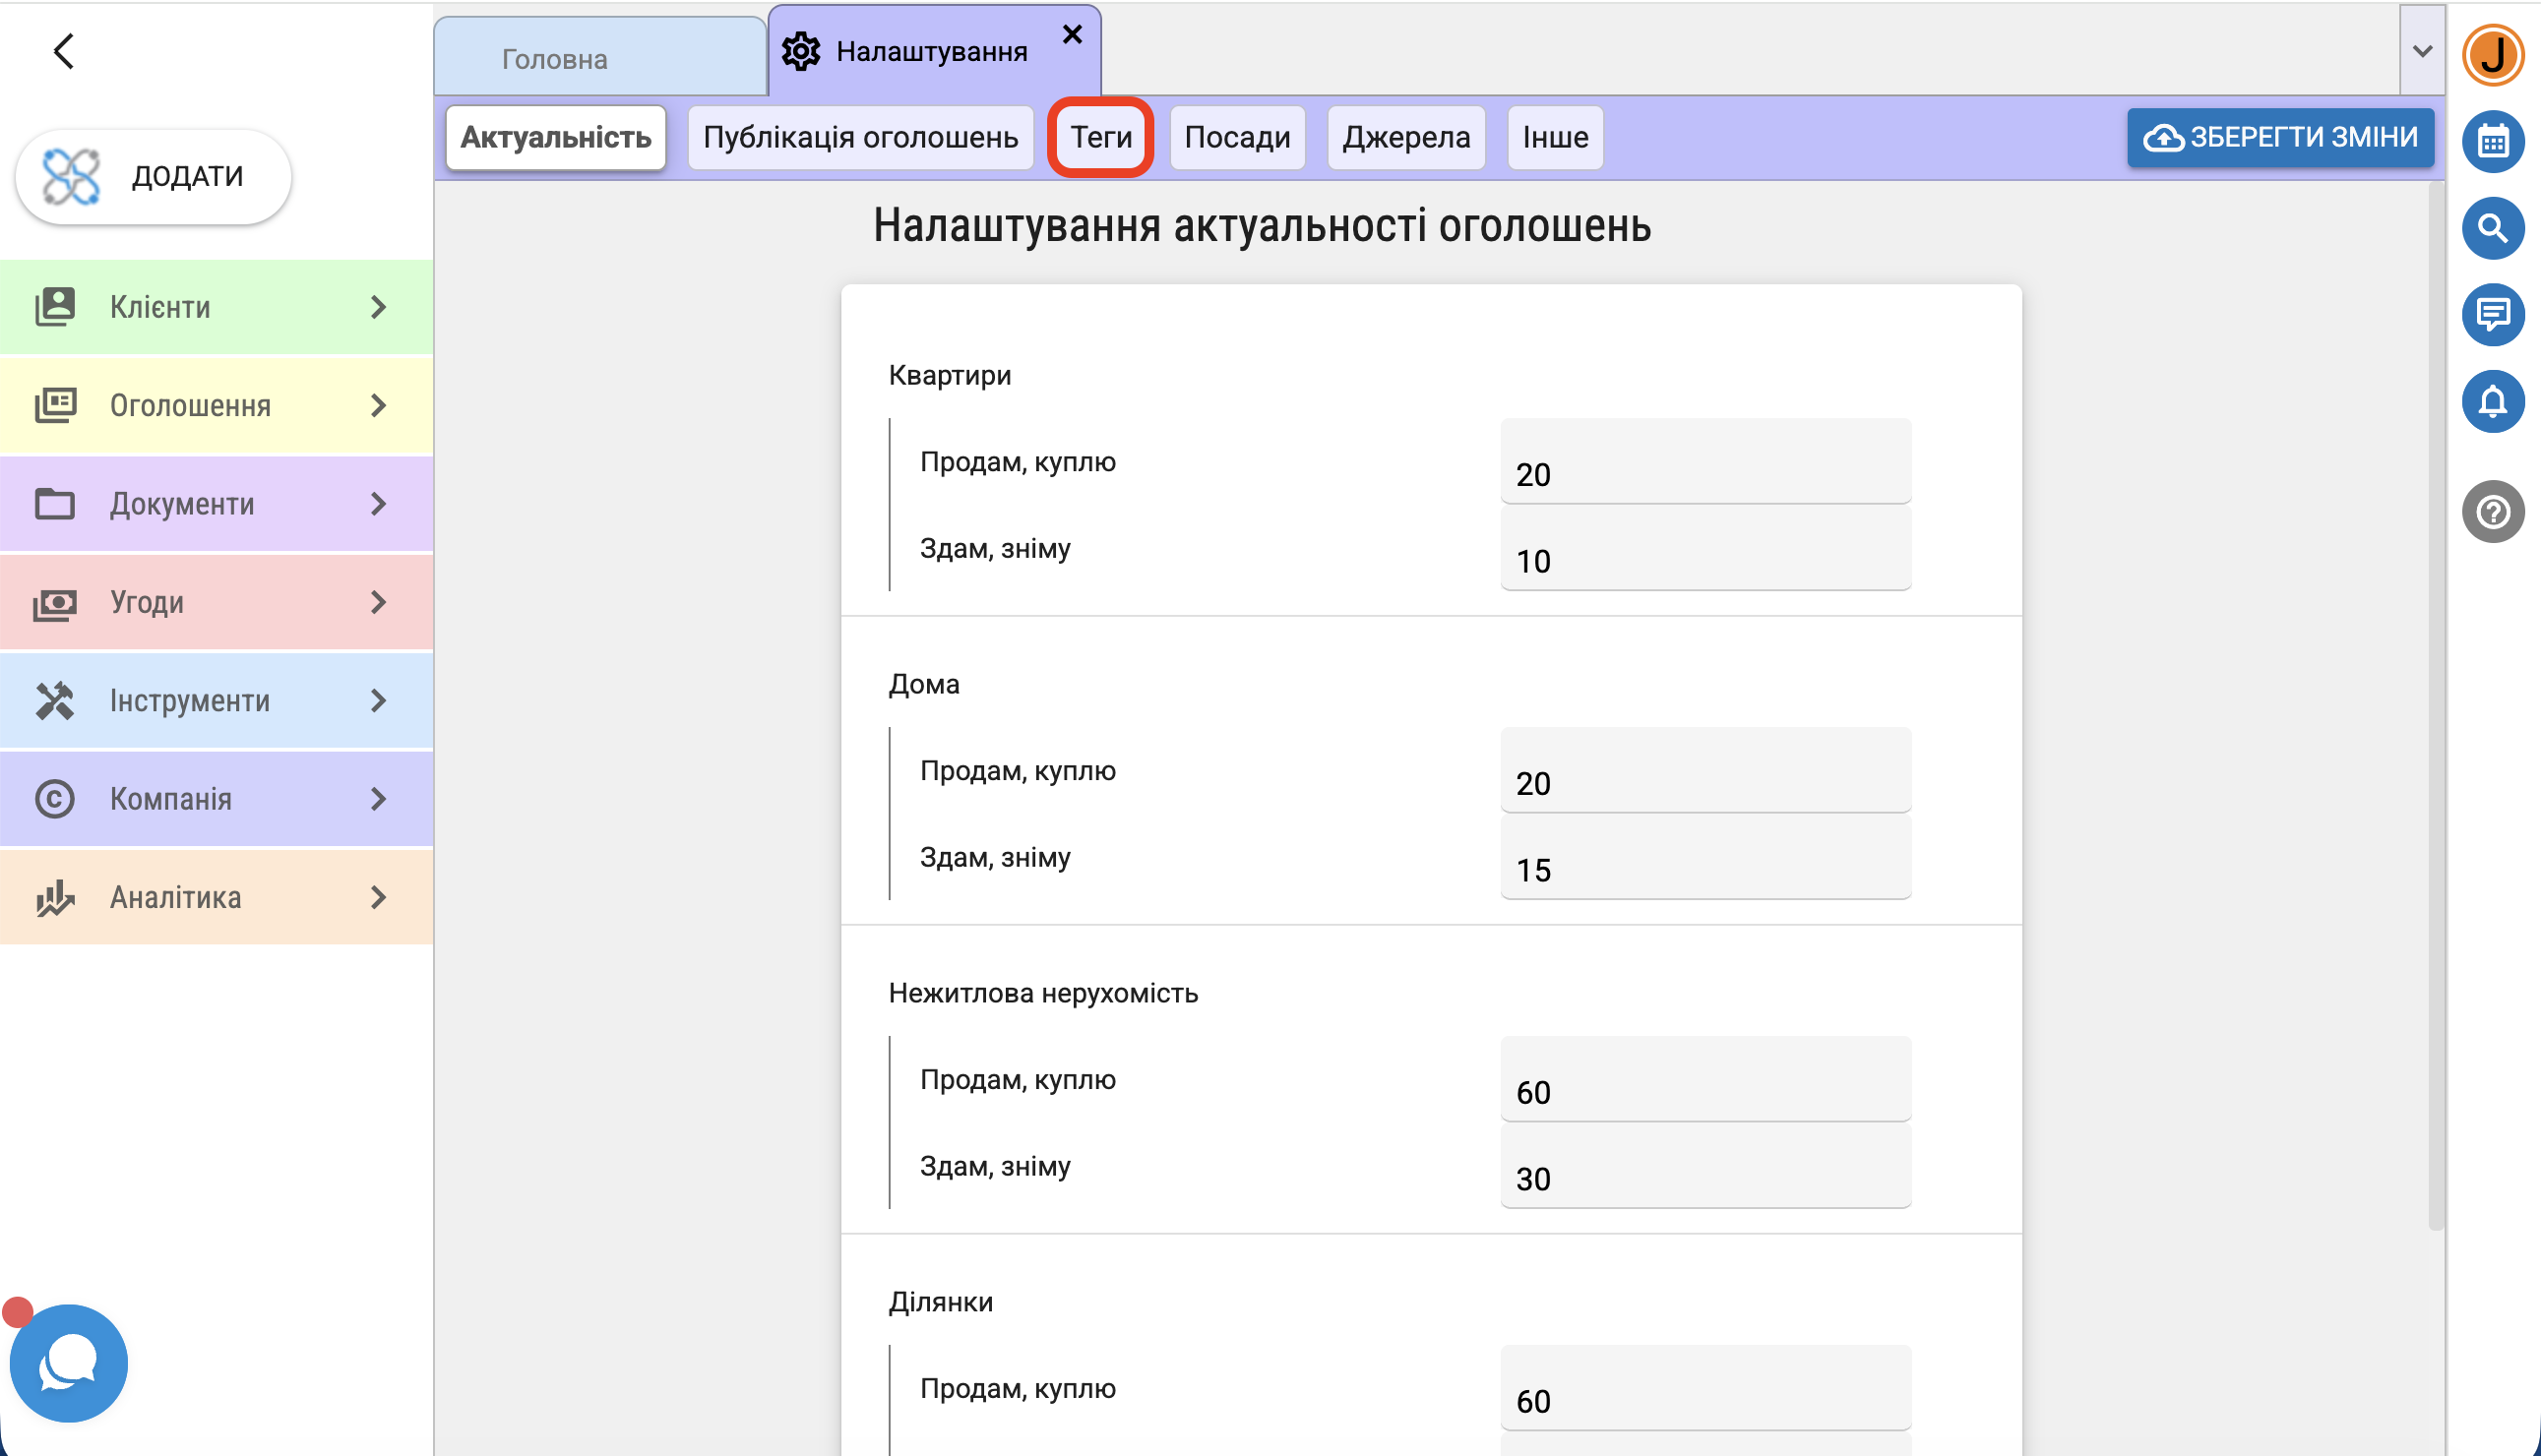Open the messages chat icon on right
The image size is (2541, 1456).
pos(2492,316)
